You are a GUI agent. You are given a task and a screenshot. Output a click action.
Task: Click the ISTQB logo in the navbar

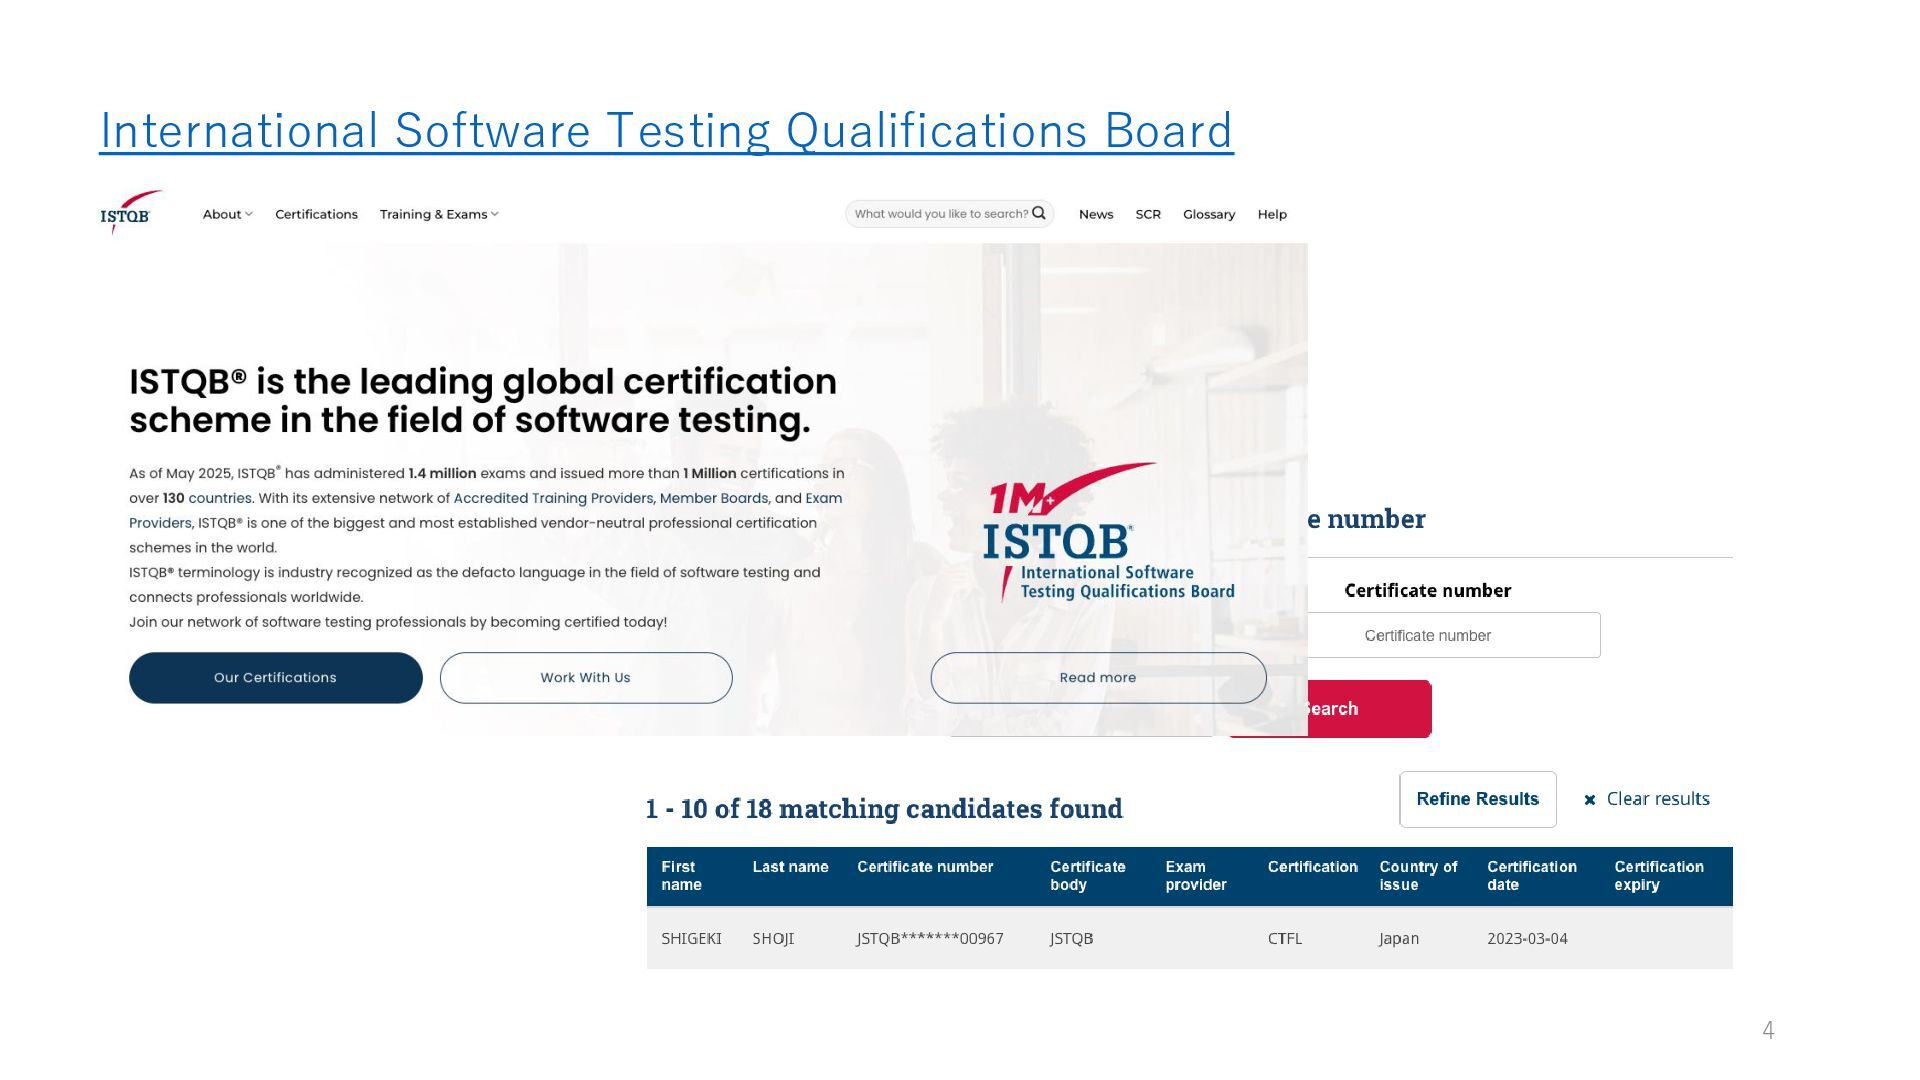(x=130, y=213)
